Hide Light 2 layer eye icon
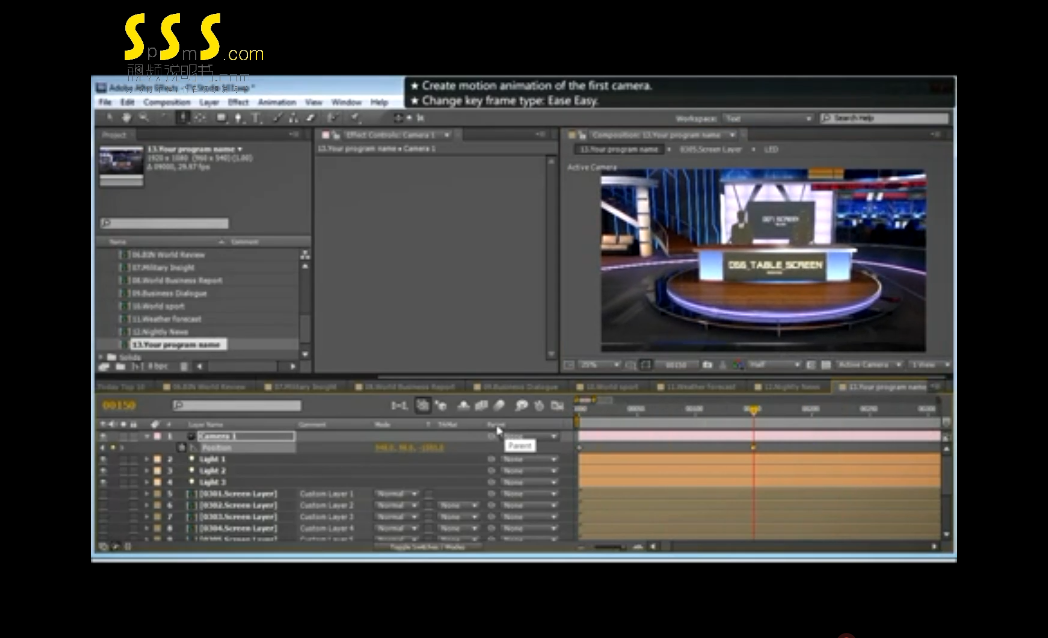The image size is (1048, 638). 103,471
